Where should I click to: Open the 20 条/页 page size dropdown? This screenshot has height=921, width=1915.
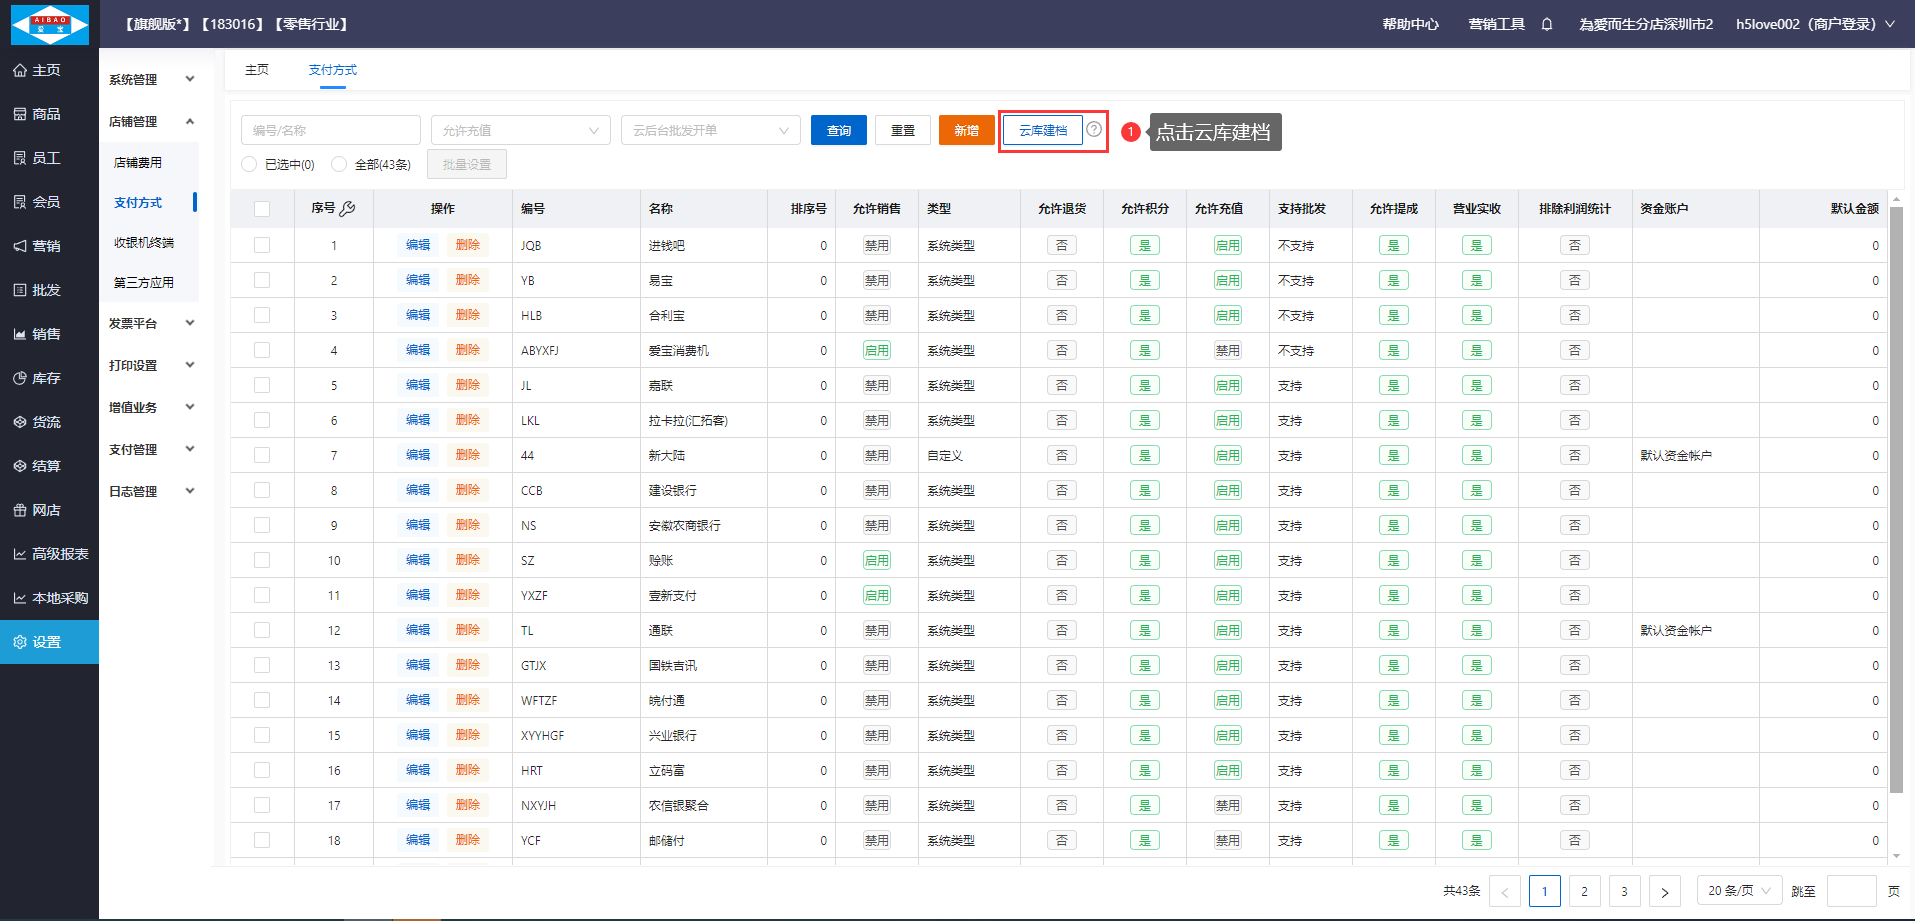(1738, 890)
